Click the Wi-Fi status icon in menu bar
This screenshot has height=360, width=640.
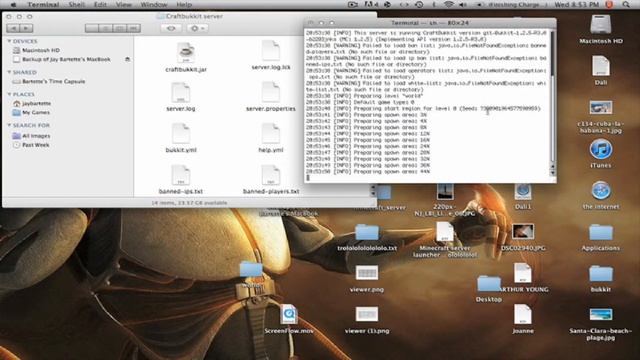[x=449, y=4]
